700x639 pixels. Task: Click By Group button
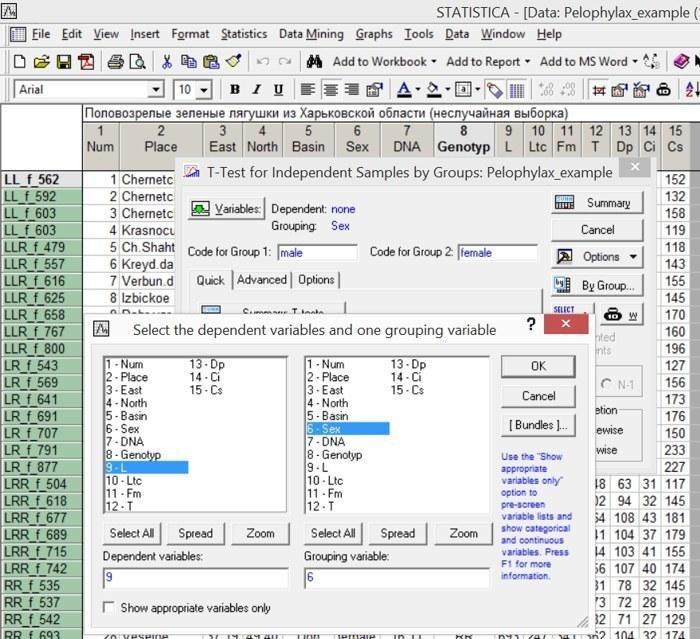coord(597,285)
